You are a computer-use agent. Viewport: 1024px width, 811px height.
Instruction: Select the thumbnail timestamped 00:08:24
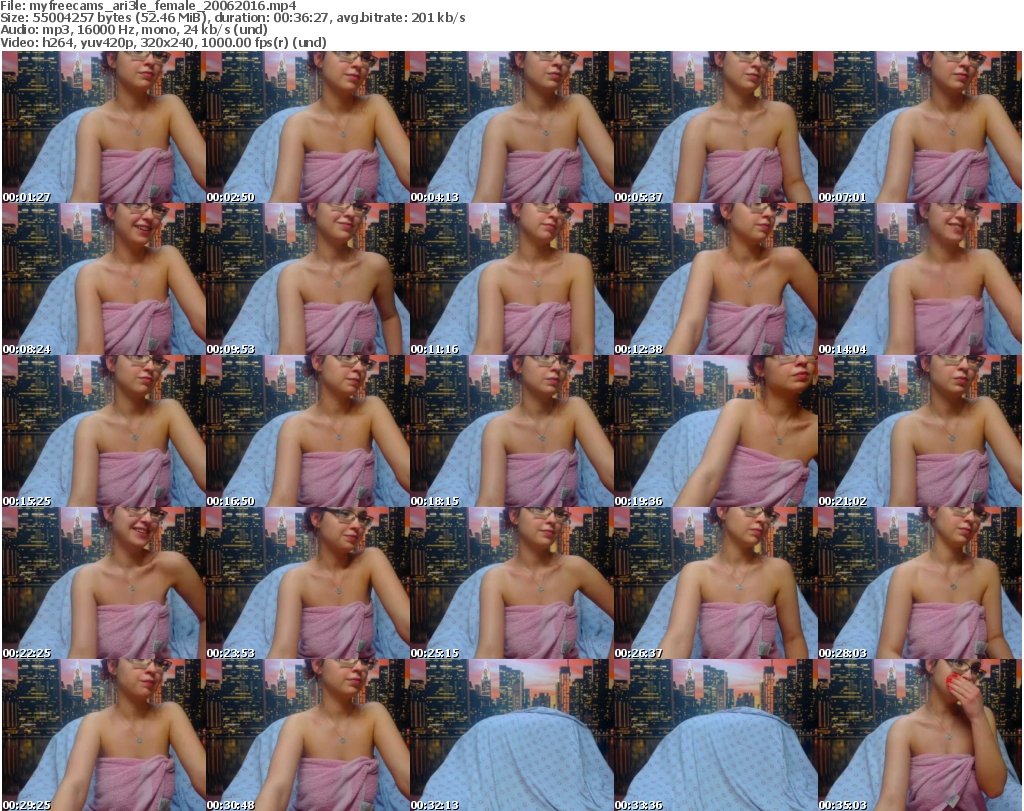(104, 279)
